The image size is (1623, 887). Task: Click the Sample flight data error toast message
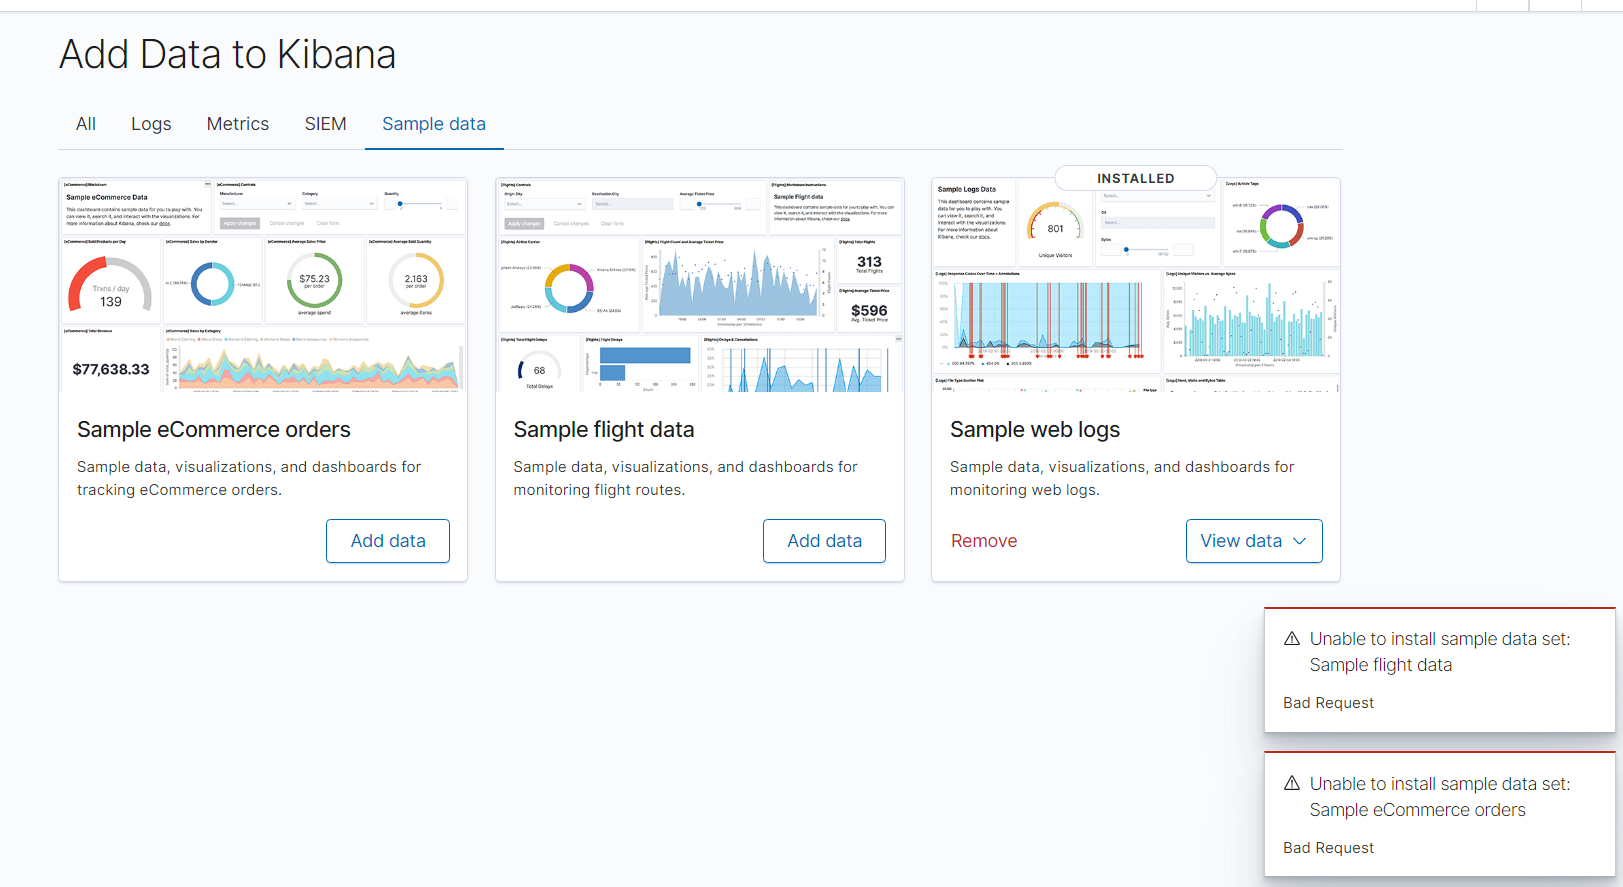(x=1440, y=652)
